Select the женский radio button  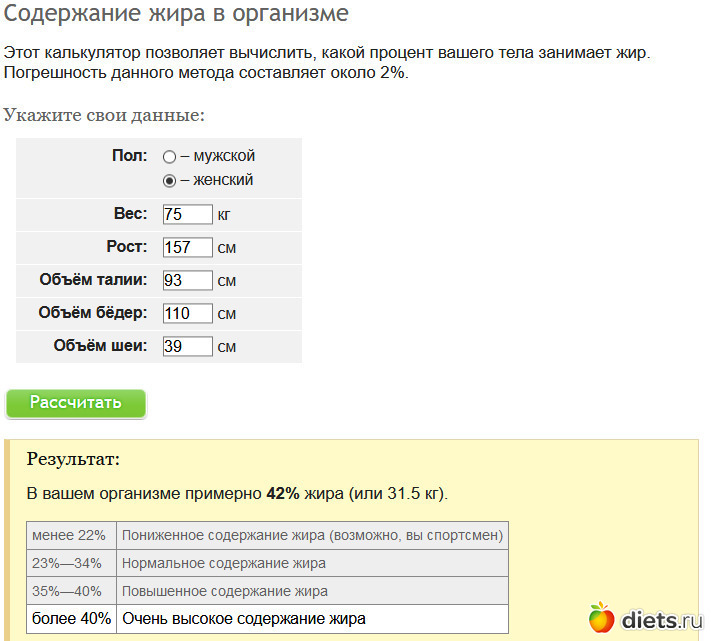(169, 181)
